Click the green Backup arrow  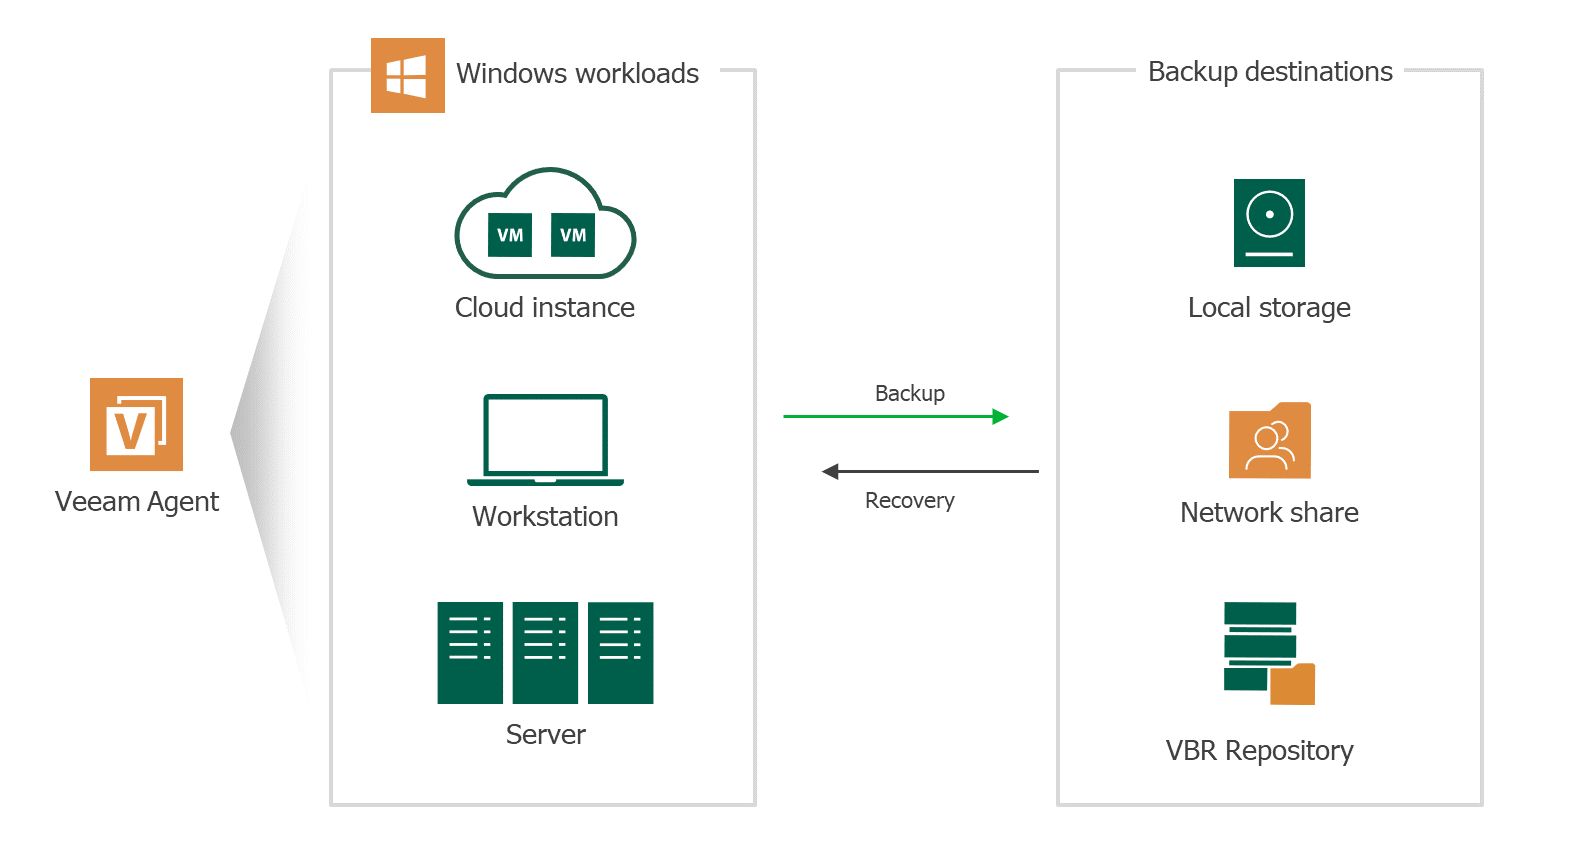(x=896, y=416)
